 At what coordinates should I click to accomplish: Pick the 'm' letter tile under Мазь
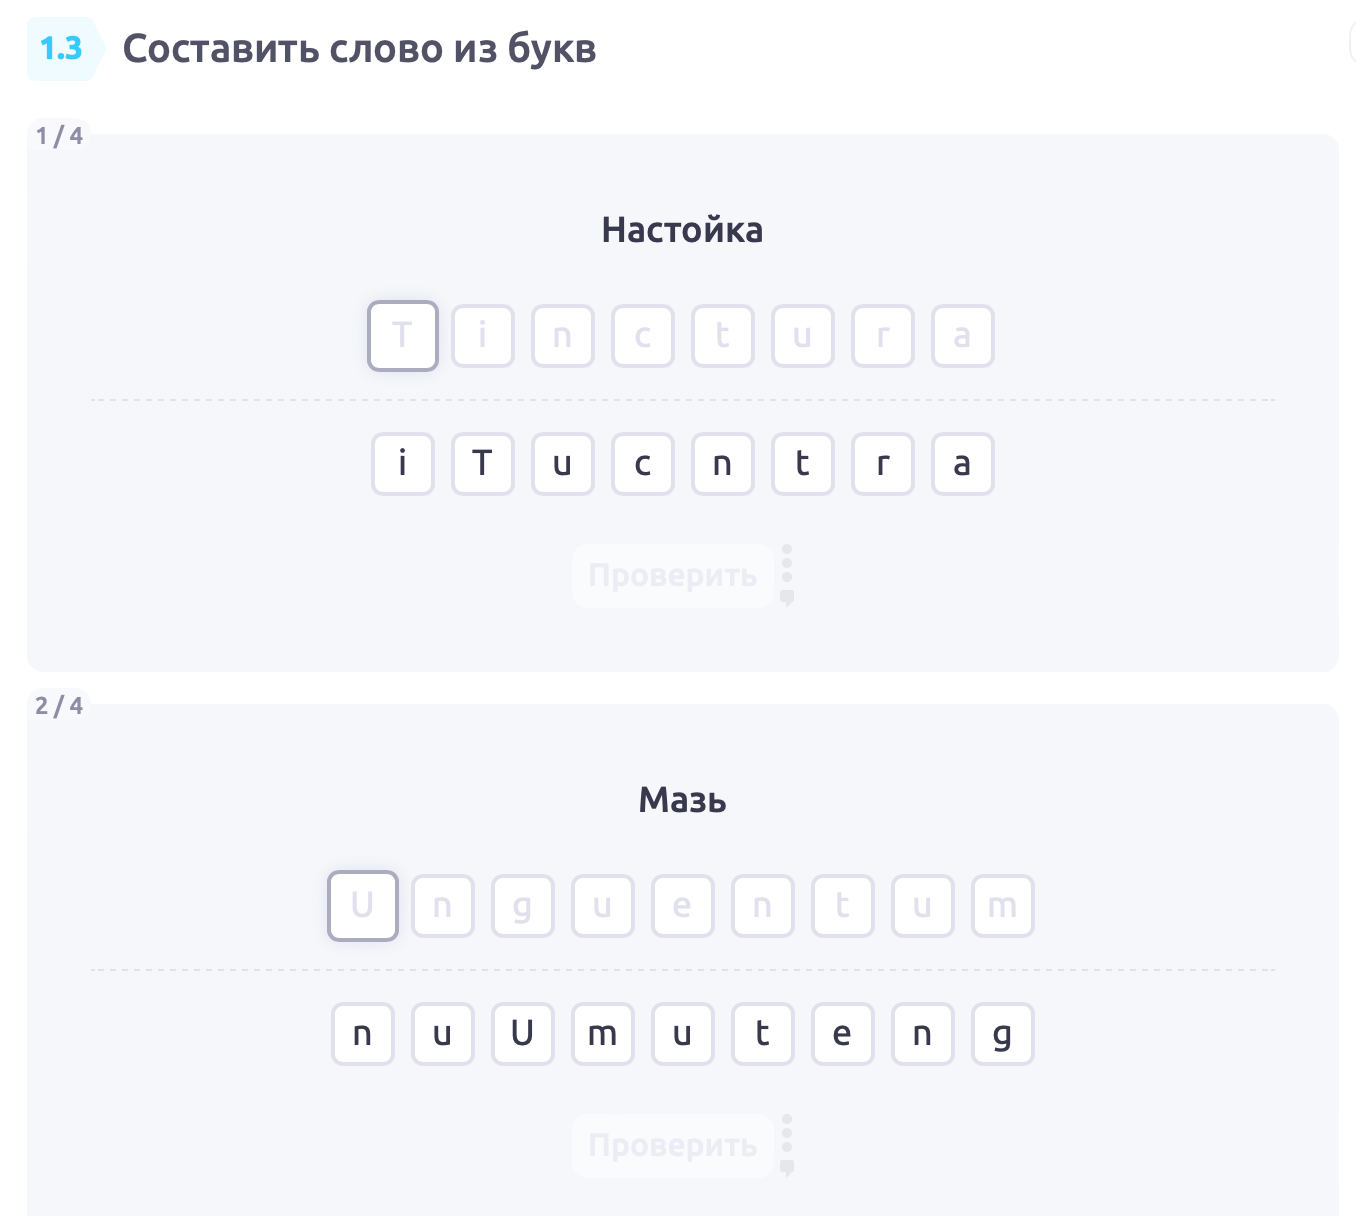pyautogui.click(x=603, y=1034)
